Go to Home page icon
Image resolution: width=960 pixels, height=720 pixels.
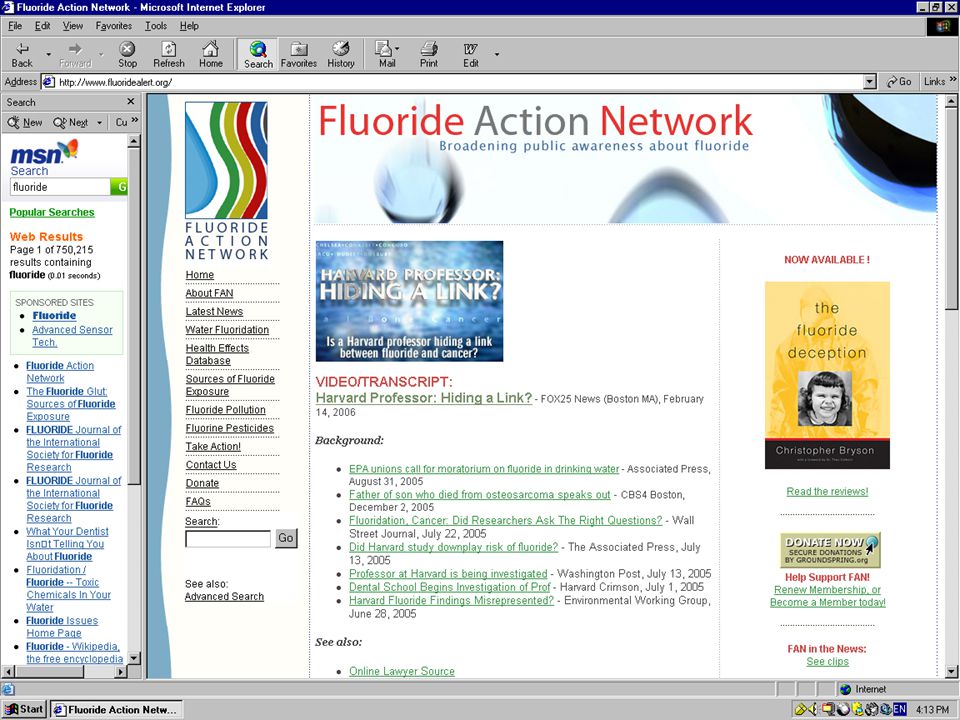click(211, 54)
